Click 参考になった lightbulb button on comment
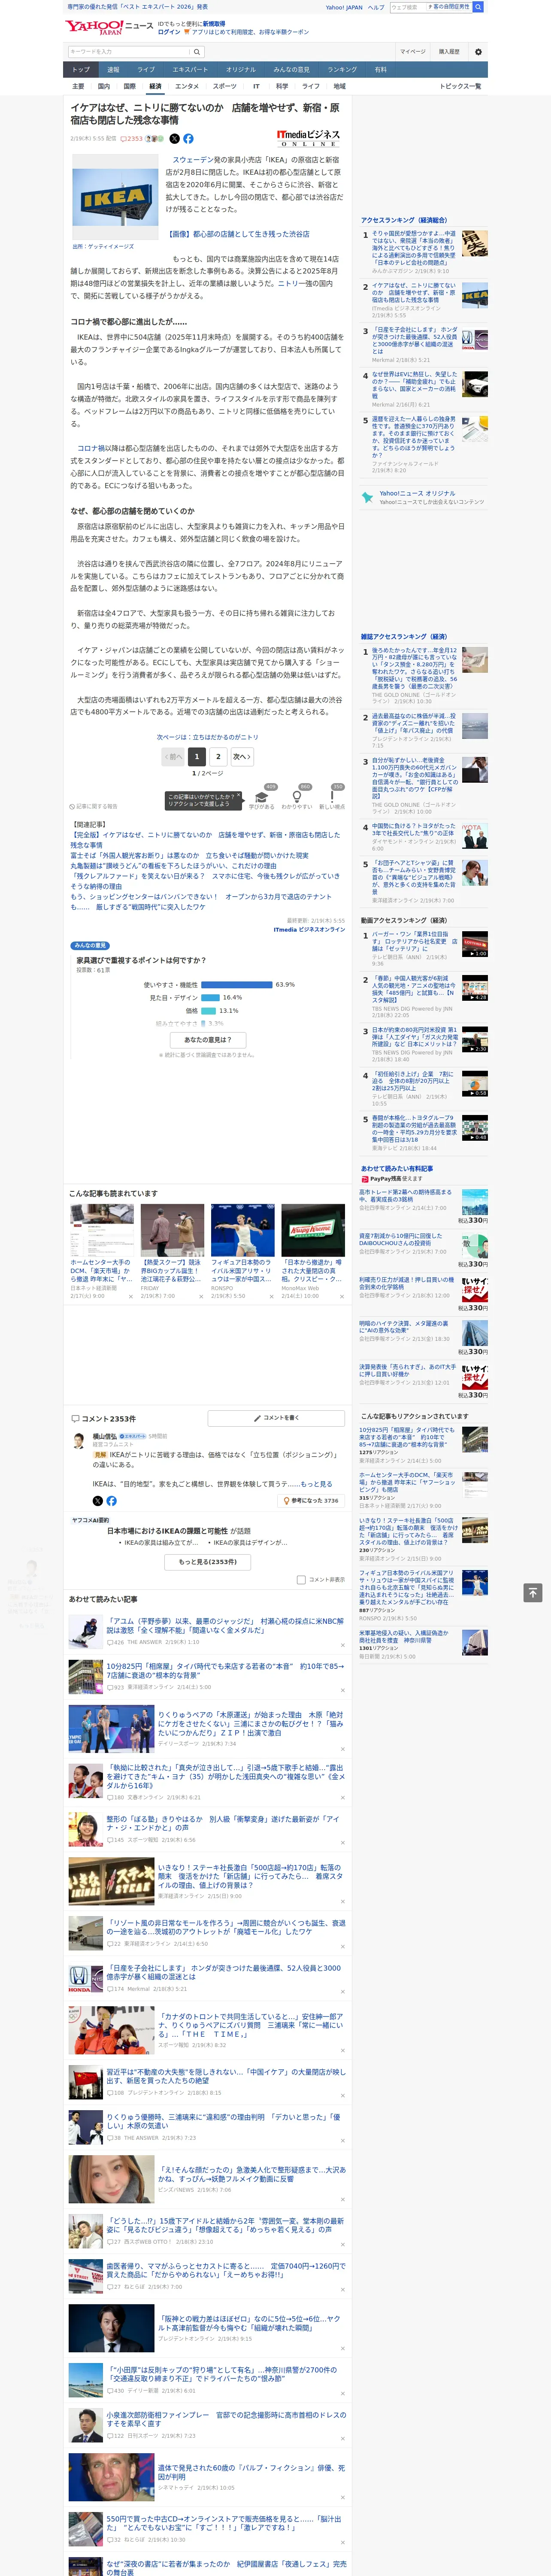551x2576 pixels. coord(311,1501)
